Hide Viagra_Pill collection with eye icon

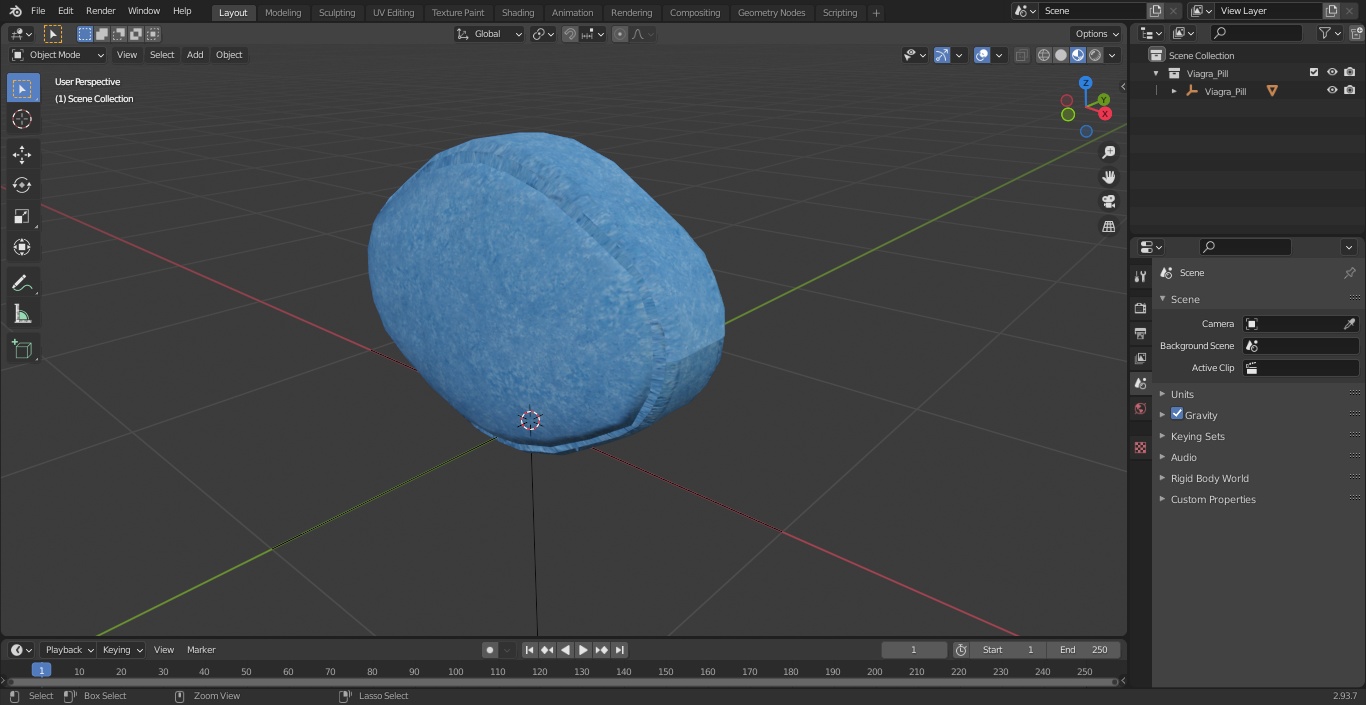pos(1332,73)
